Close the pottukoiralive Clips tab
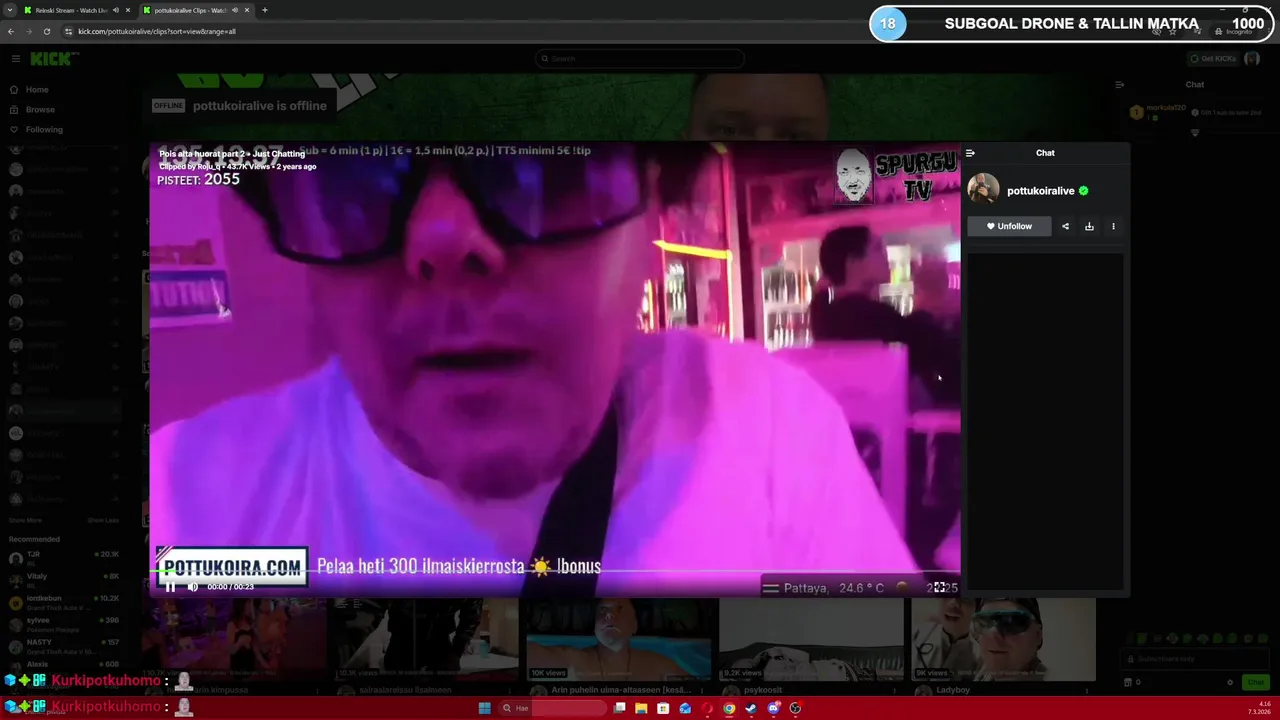 pyautogui.click(x=247, y=10)
